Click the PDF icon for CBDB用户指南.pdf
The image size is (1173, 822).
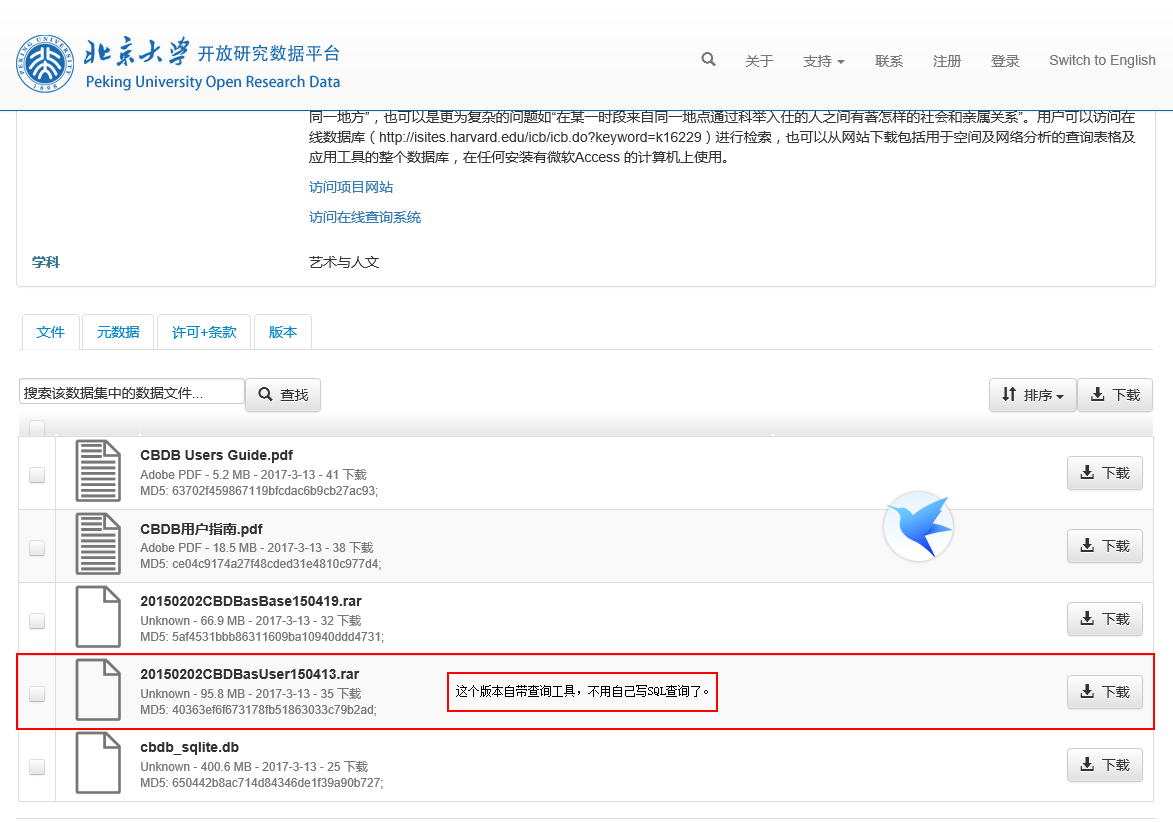tap(97, 544)
